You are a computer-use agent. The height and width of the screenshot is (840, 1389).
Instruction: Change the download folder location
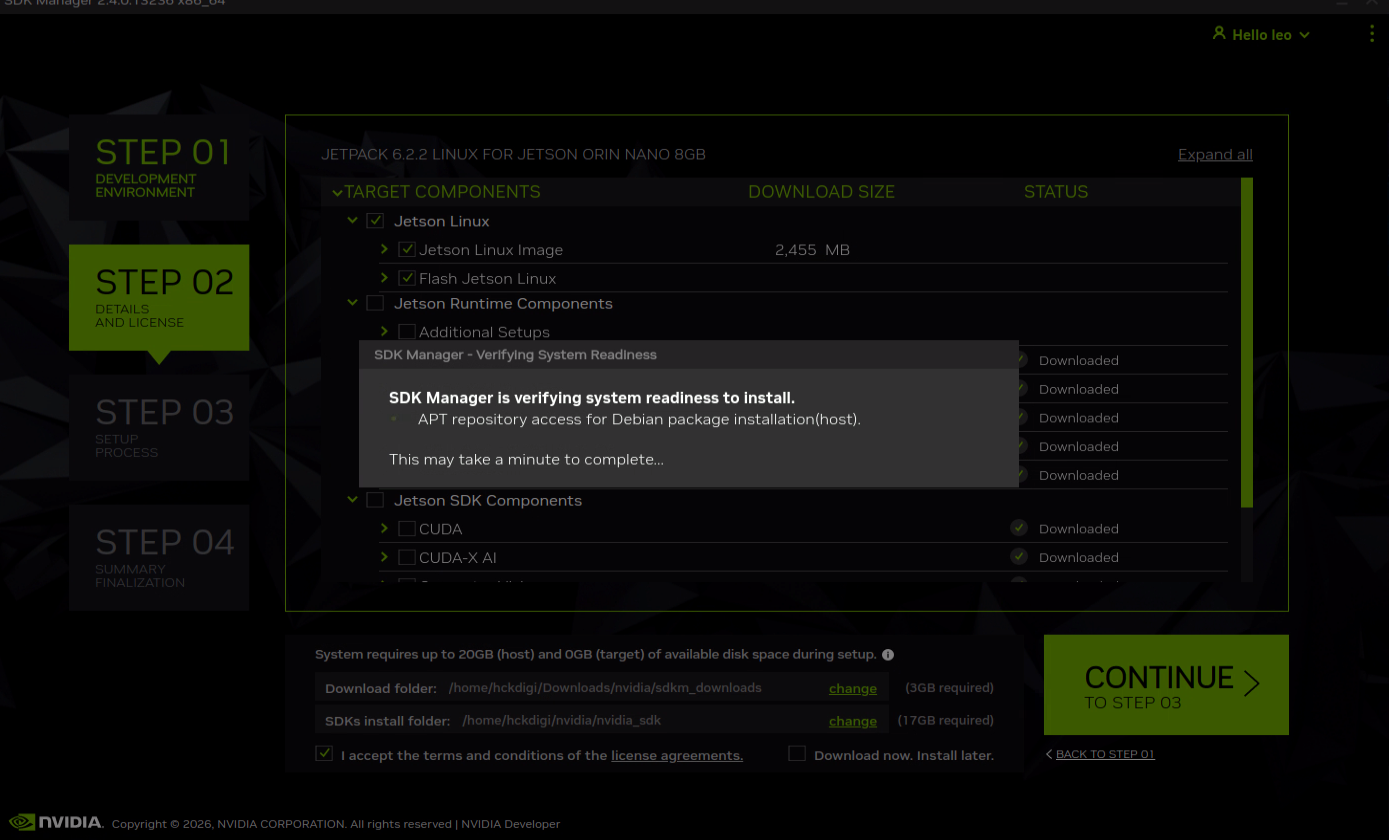pyautogui.click(x=853, y=688)
